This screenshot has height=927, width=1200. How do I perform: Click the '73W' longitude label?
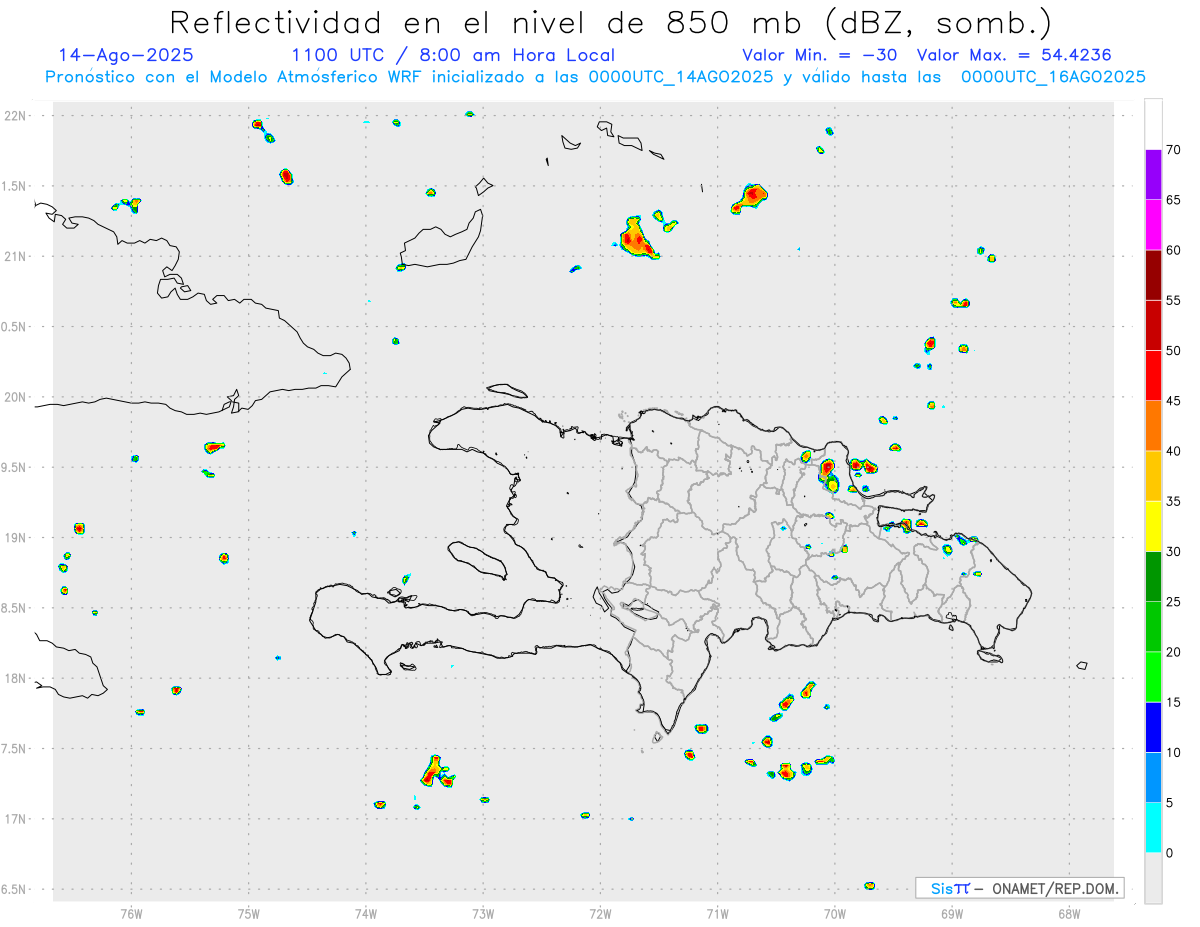click(x=483, y=914)
